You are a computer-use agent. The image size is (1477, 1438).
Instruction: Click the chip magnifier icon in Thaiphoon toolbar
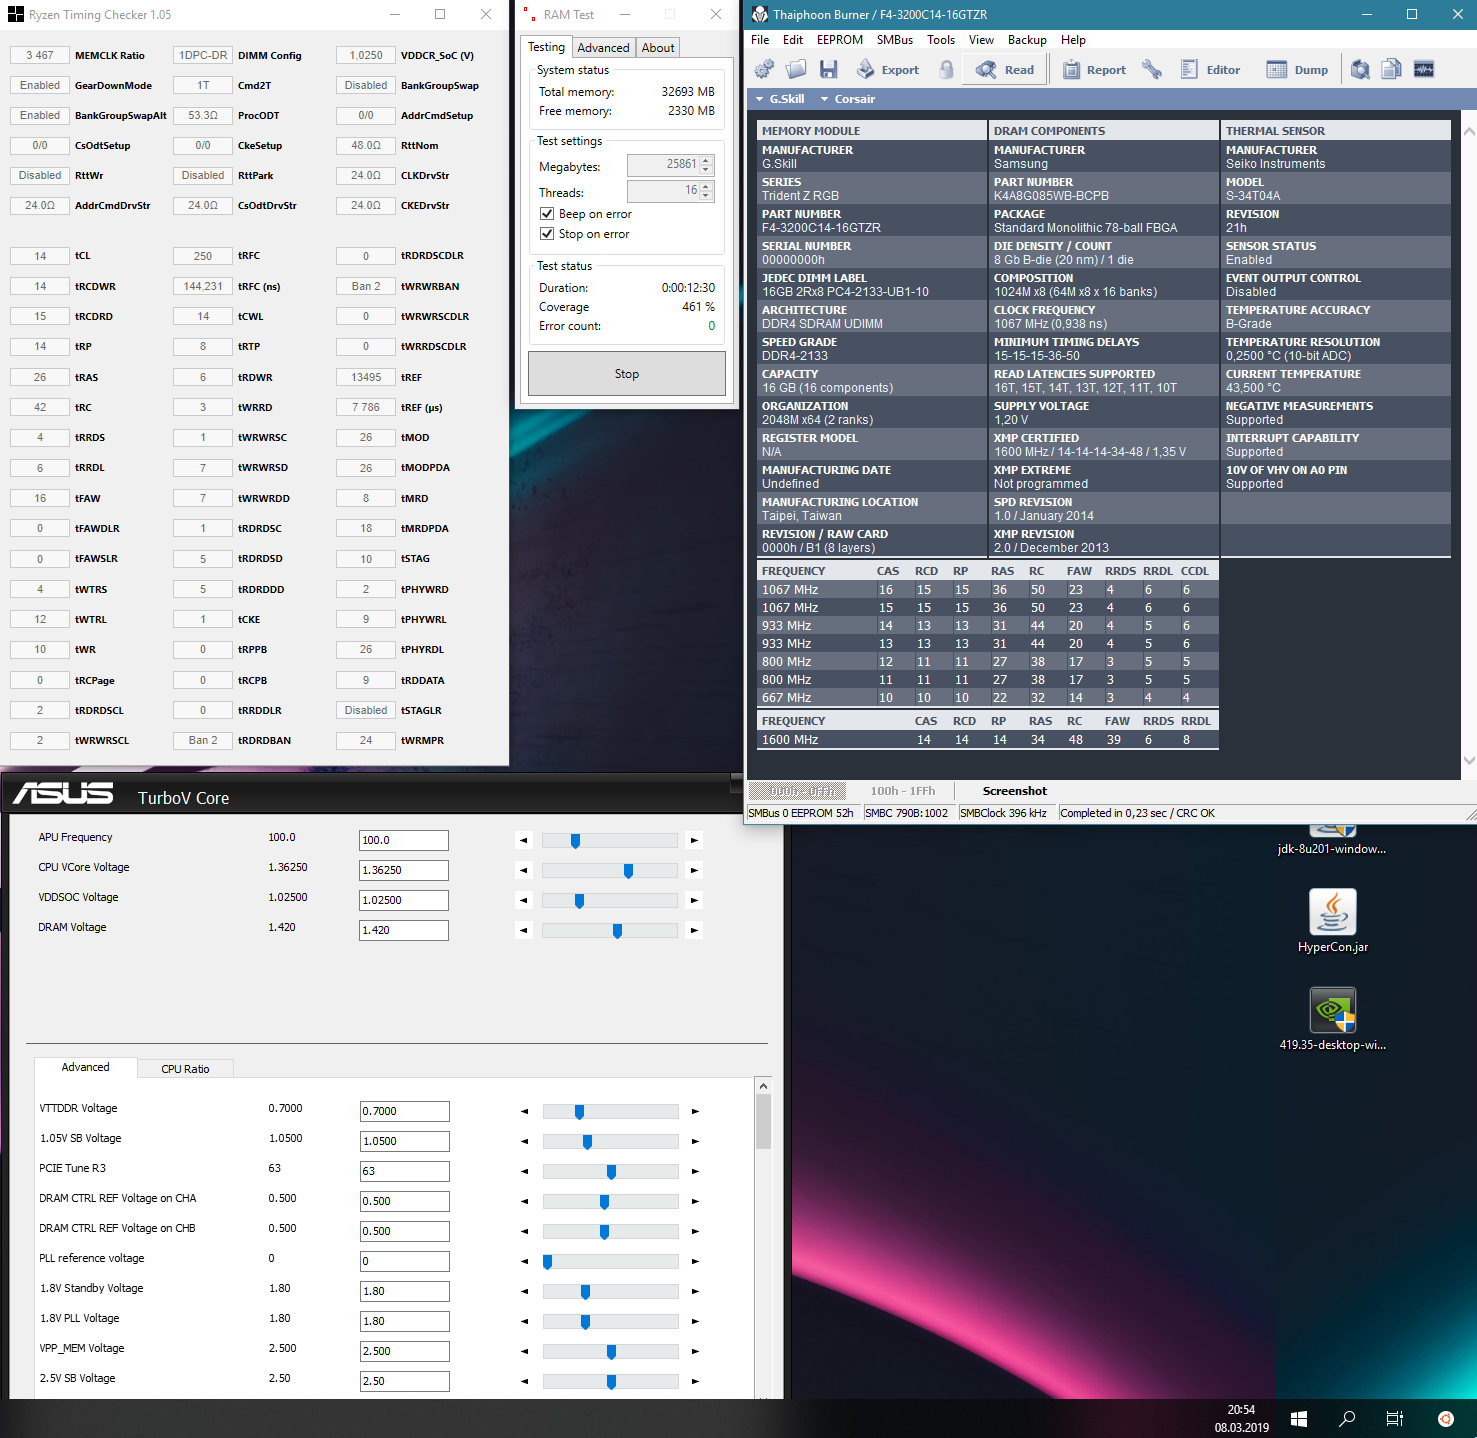pyautogui.click(x=1360, y=69)
